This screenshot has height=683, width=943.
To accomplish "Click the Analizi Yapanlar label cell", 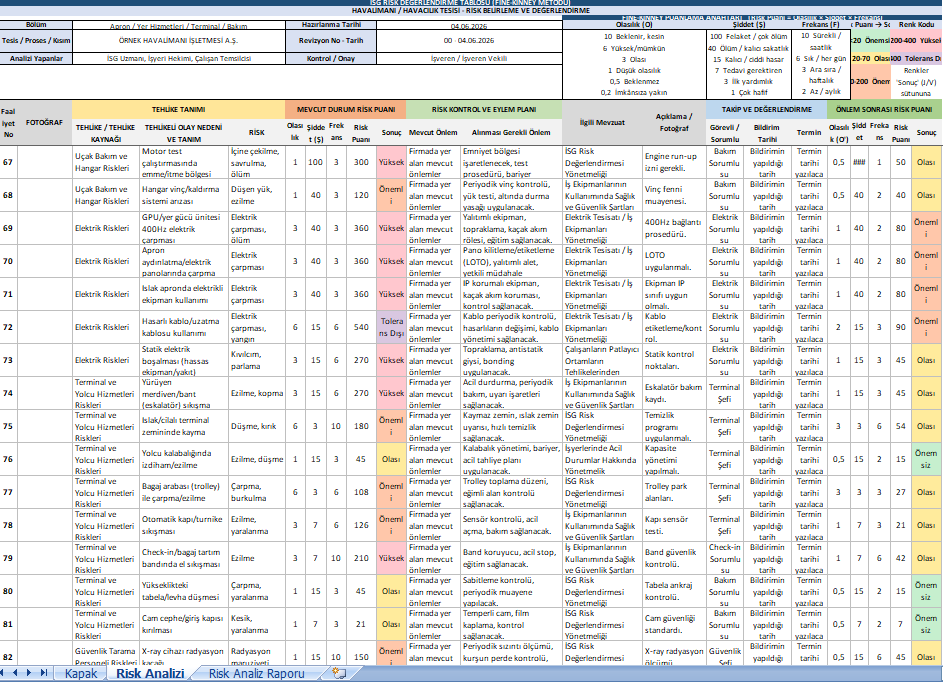I will point(36,59).
